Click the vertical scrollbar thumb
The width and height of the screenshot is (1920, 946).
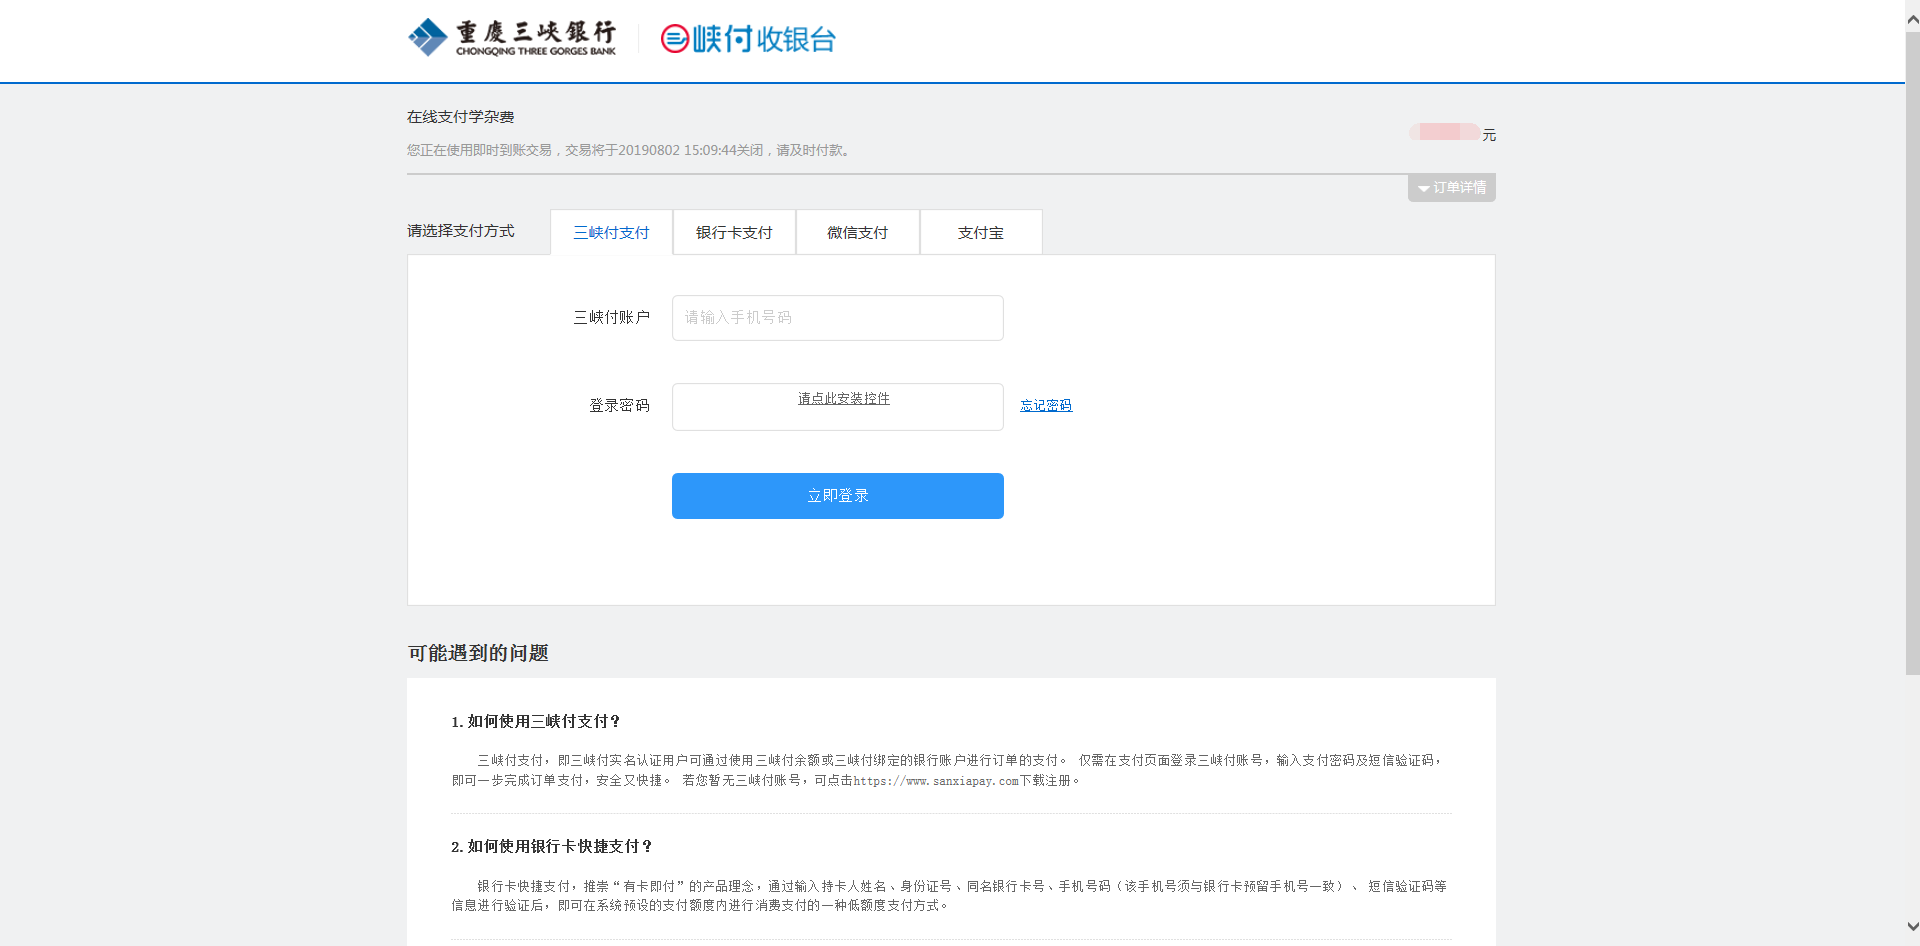(1912, 350)
